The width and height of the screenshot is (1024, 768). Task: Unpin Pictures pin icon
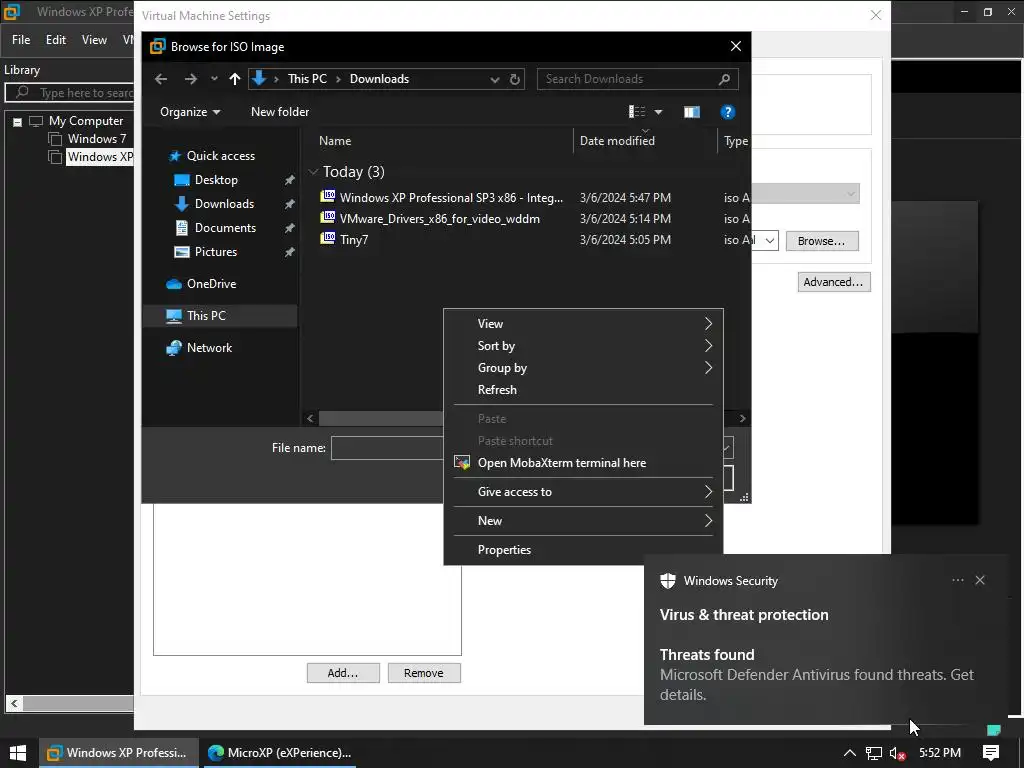(x=289, y=252)
